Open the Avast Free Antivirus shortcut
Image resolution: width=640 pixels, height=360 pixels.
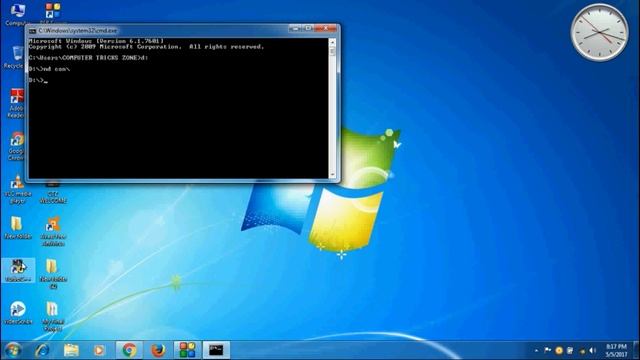click(53, 231)
